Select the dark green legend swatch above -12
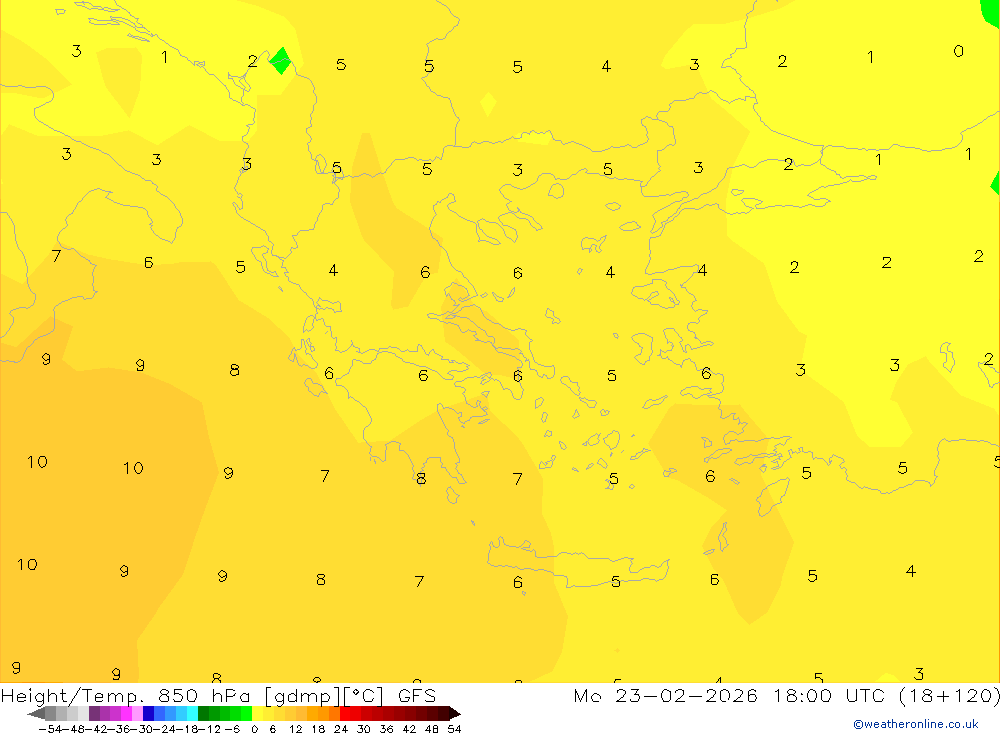 pos(203,713)
